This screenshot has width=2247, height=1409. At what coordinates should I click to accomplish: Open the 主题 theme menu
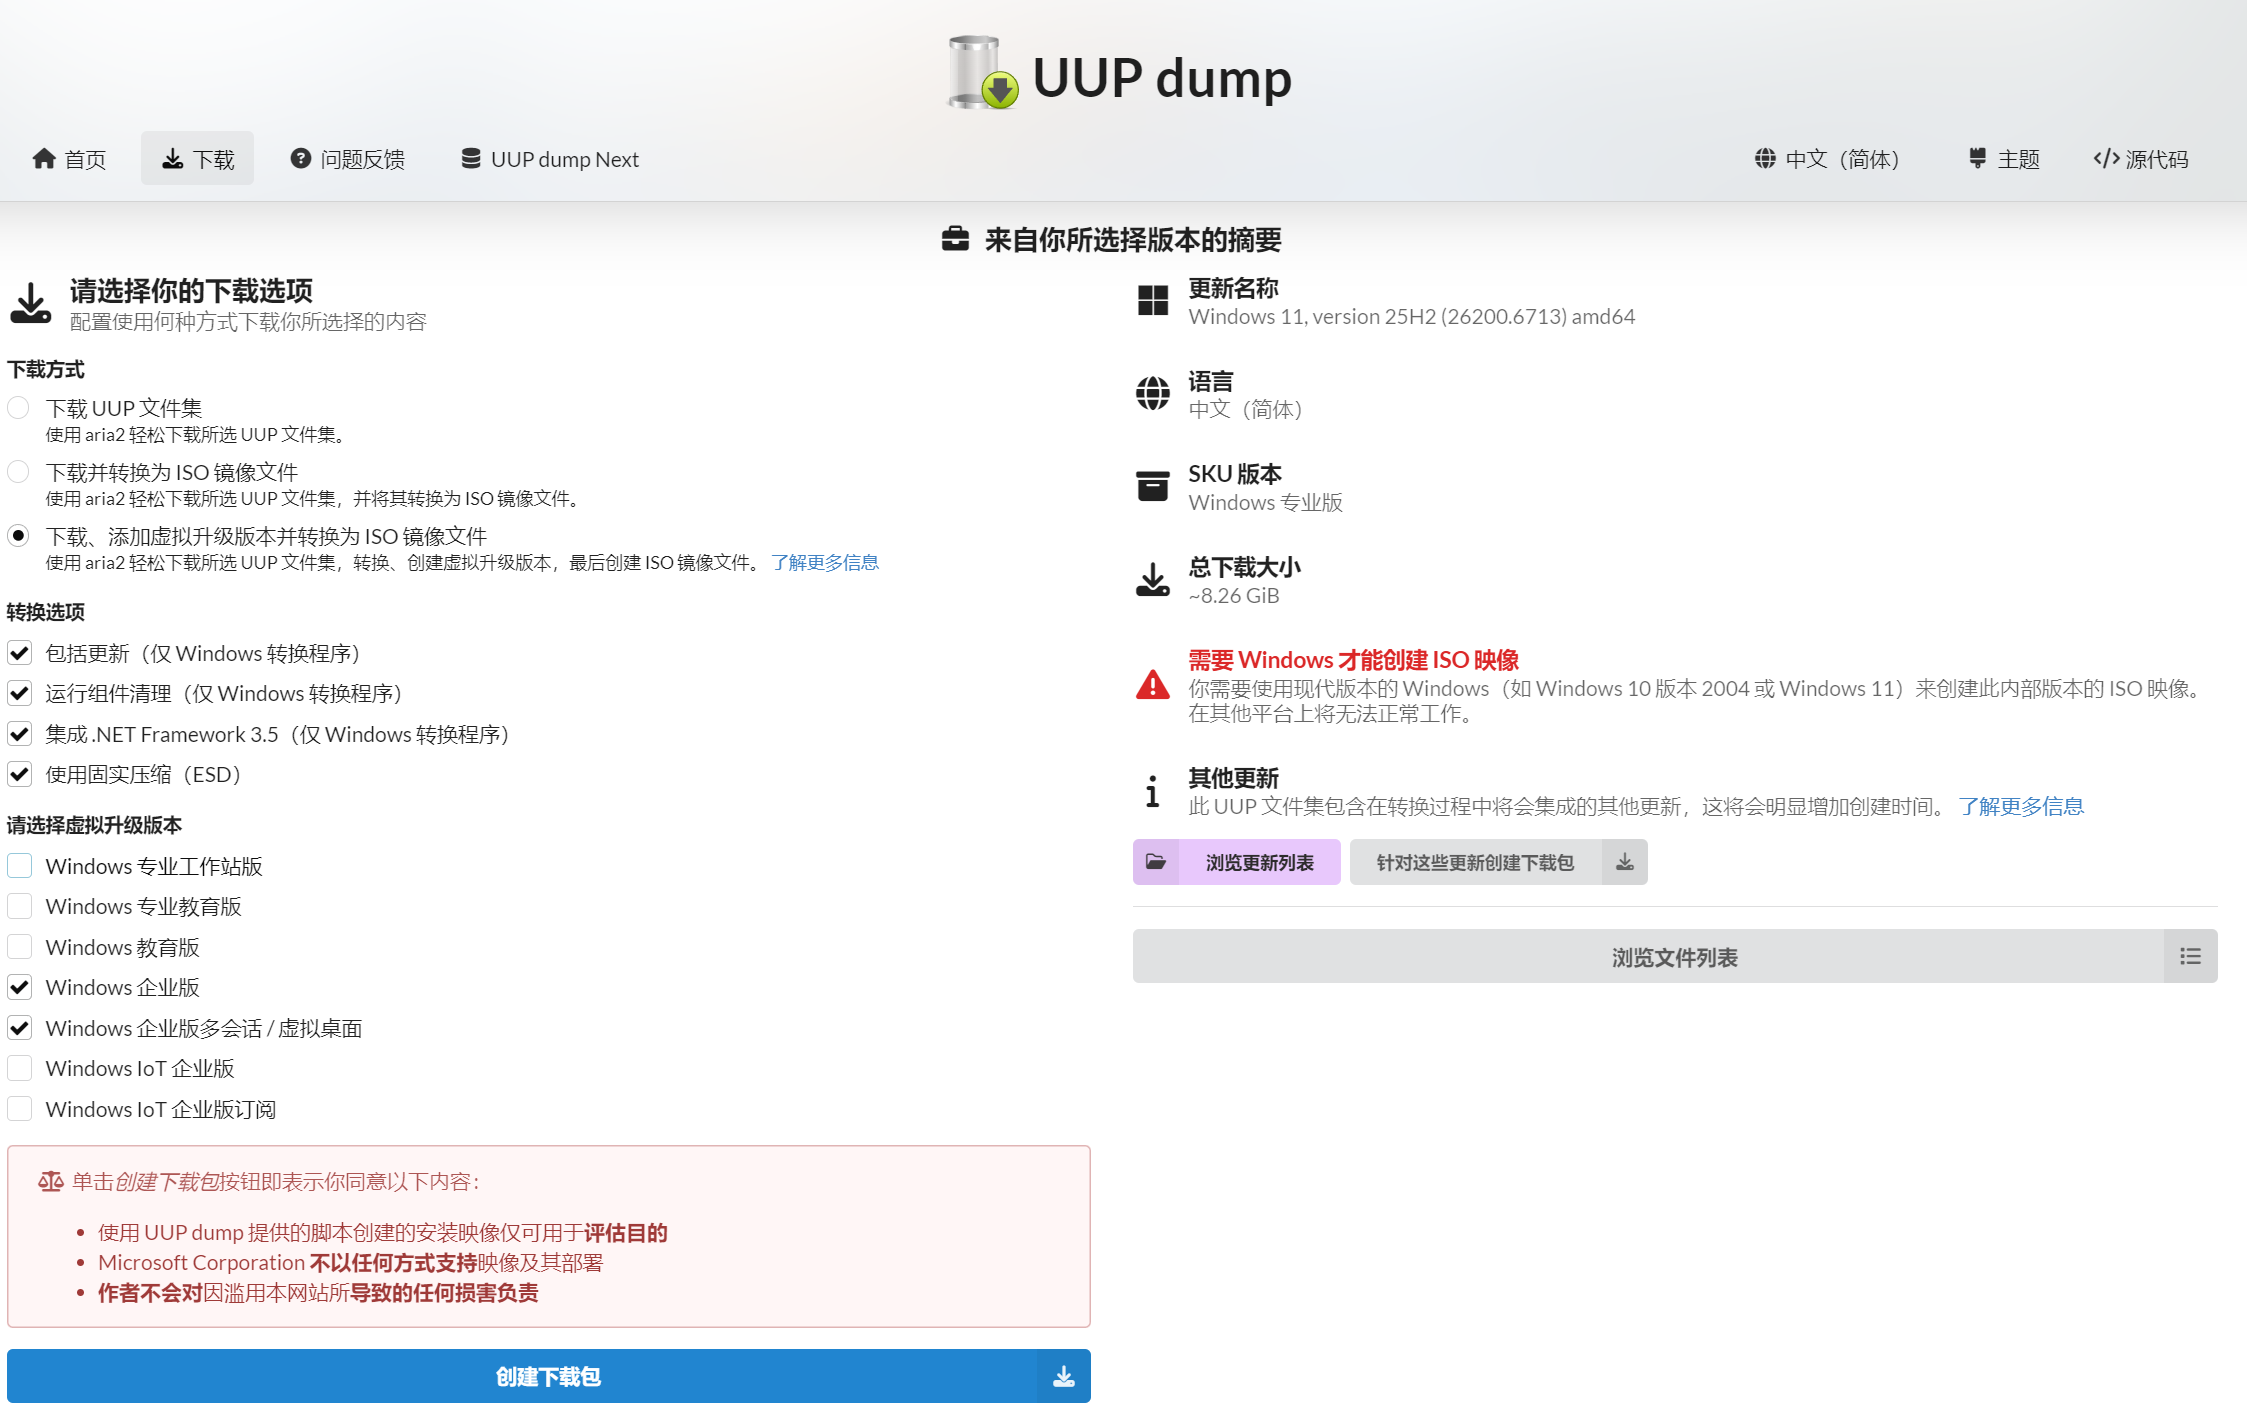tap(2003, 159)
